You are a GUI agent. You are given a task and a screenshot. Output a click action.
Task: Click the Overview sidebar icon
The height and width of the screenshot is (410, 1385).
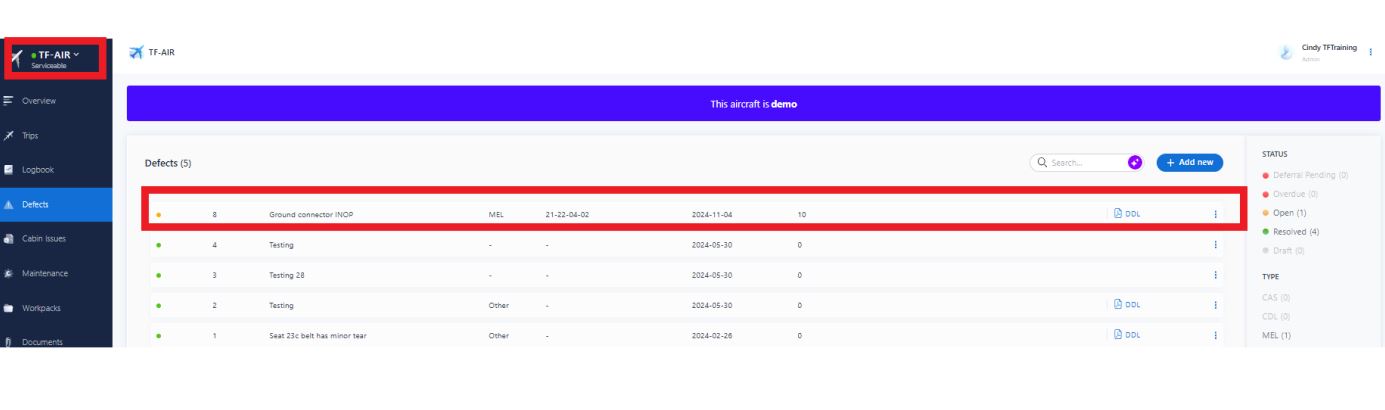click(9, 101)
